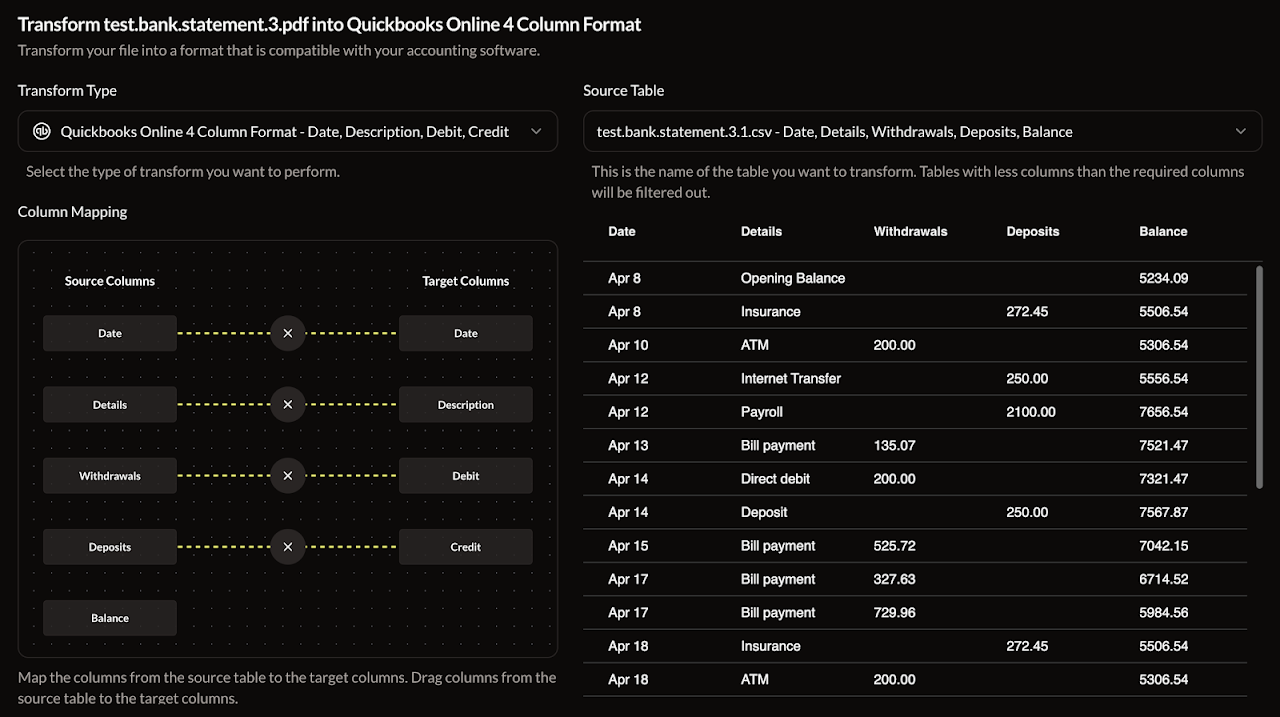Viewport: 1280px width, 717px height.
Task: Select the unmapped Balance source column
Action: pyautogui.click(x=110, y=618)
